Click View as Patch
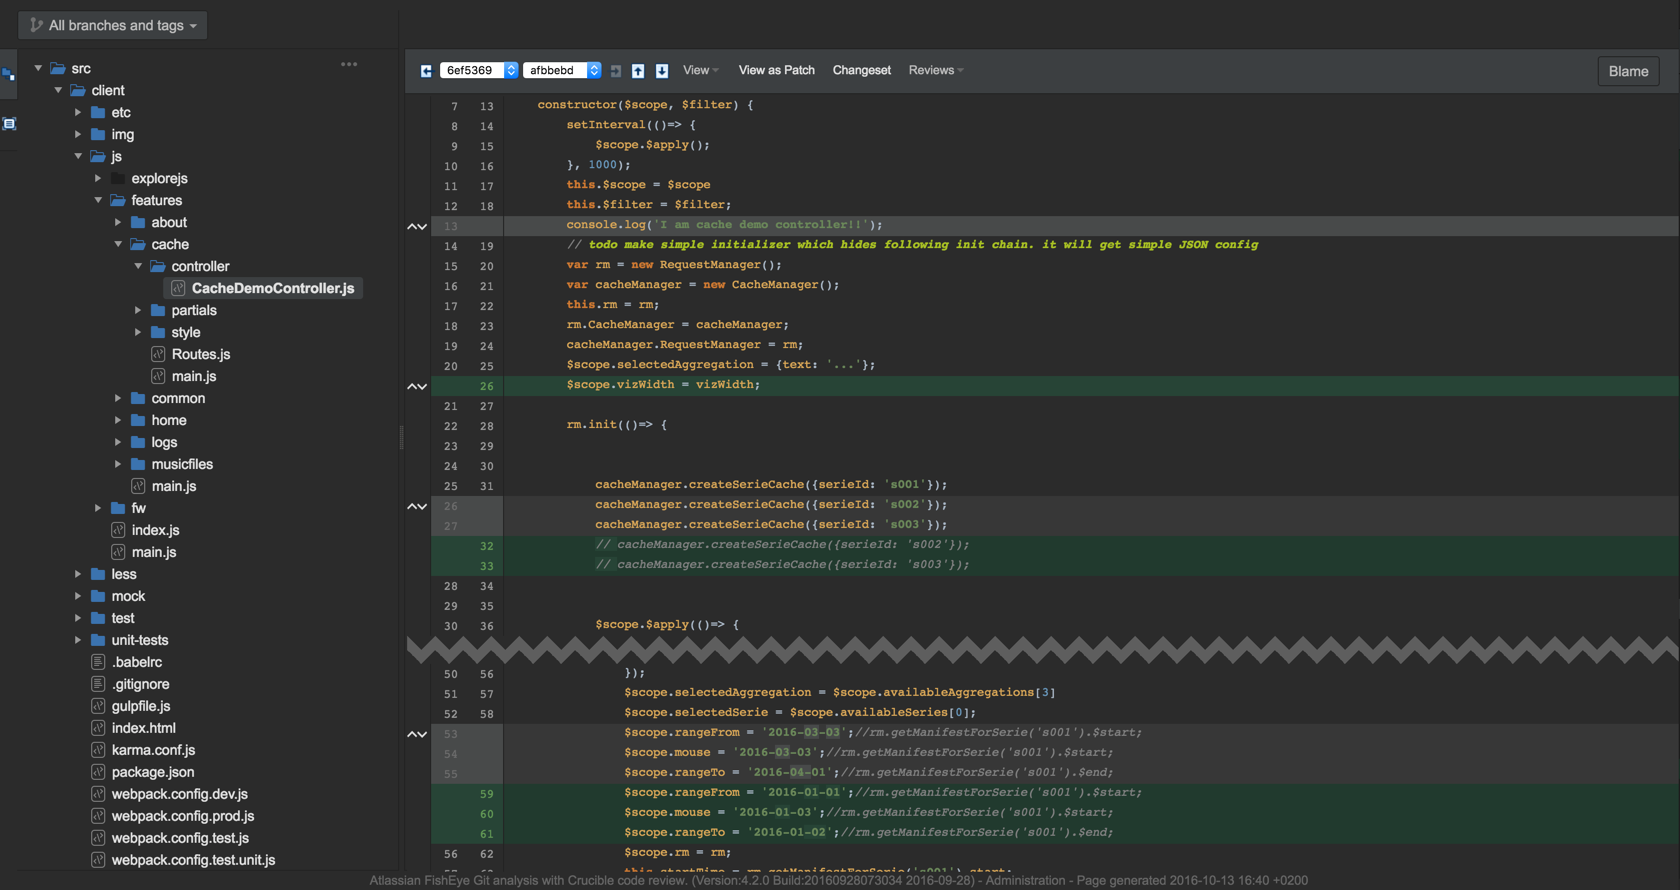 777,70
